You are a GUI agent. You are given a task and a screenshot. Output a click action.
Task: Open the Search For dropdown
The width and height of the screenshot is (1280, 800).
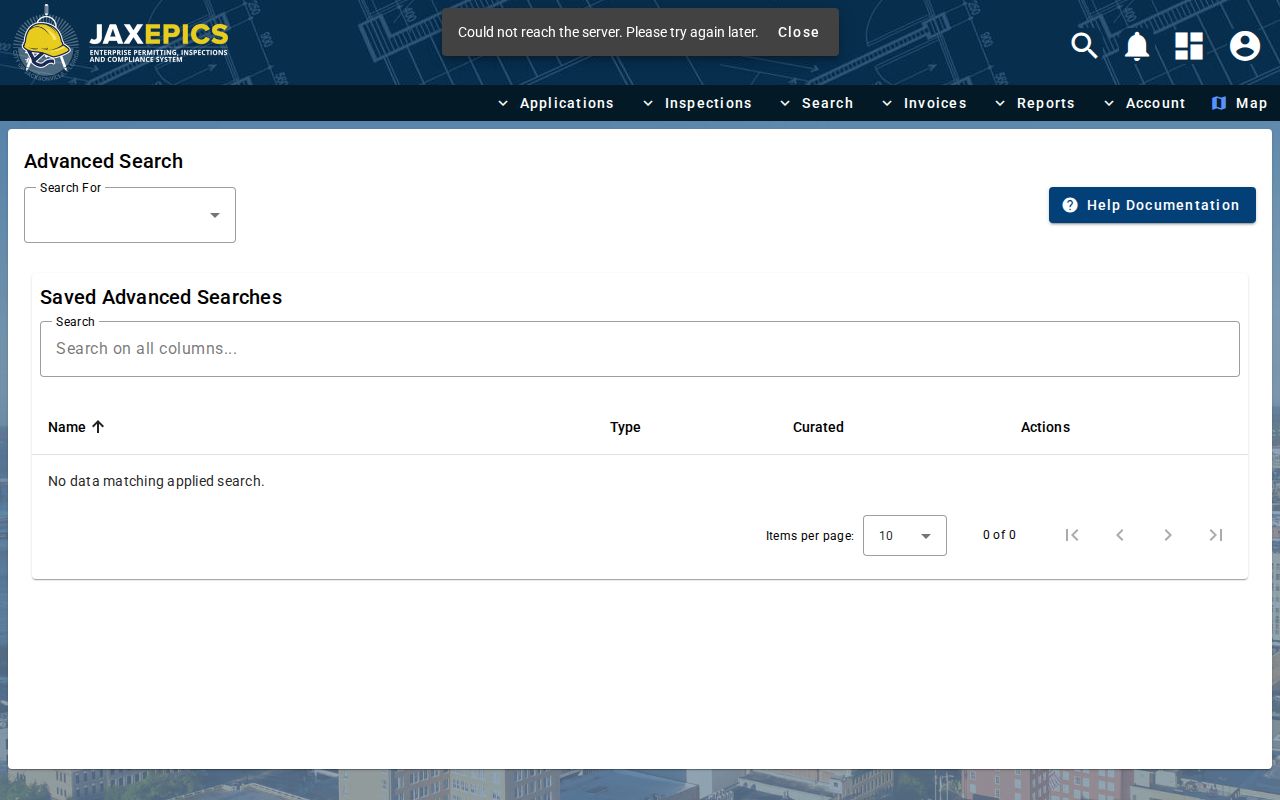(130, 215)
